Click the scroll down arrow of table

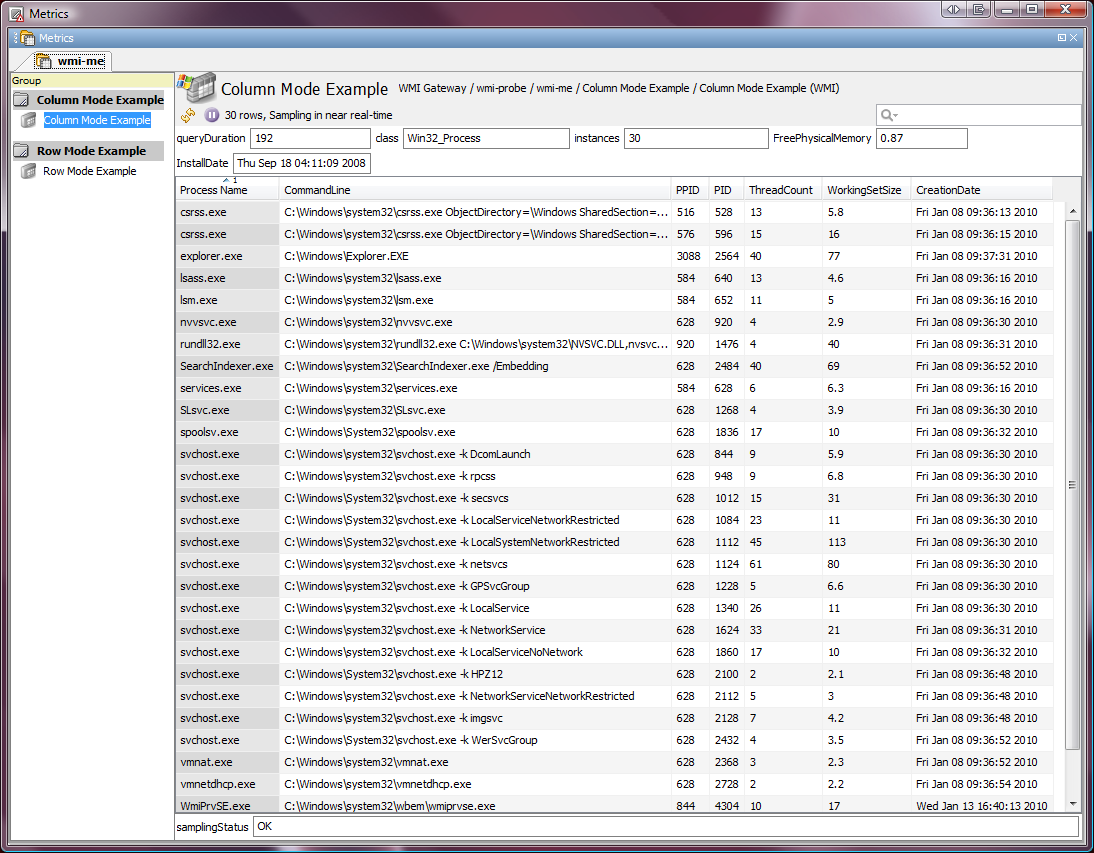(1073, 803)
